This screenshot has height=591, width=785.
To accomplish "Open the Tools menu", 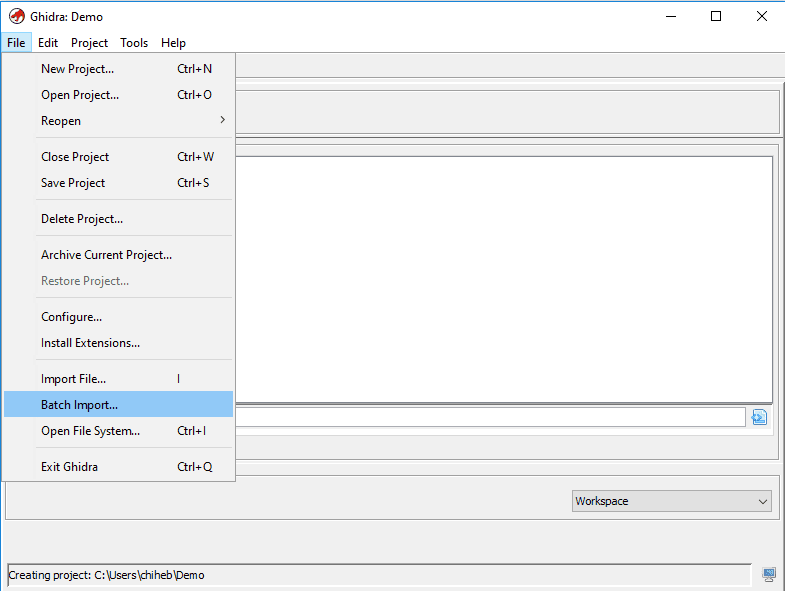I will pyautogui.click(x=134, y=43).
